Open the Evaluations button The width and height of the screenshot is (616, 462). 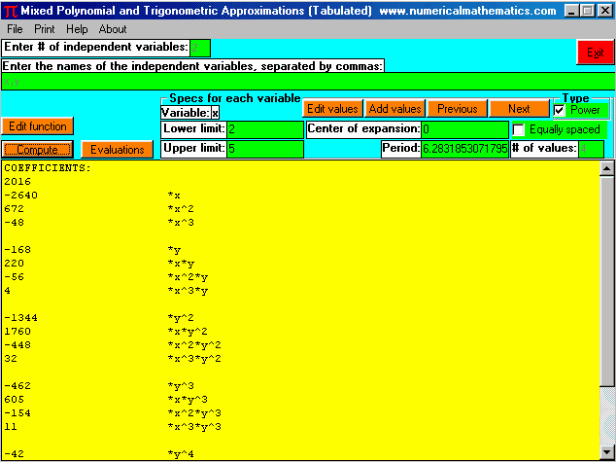coord(117,149)
